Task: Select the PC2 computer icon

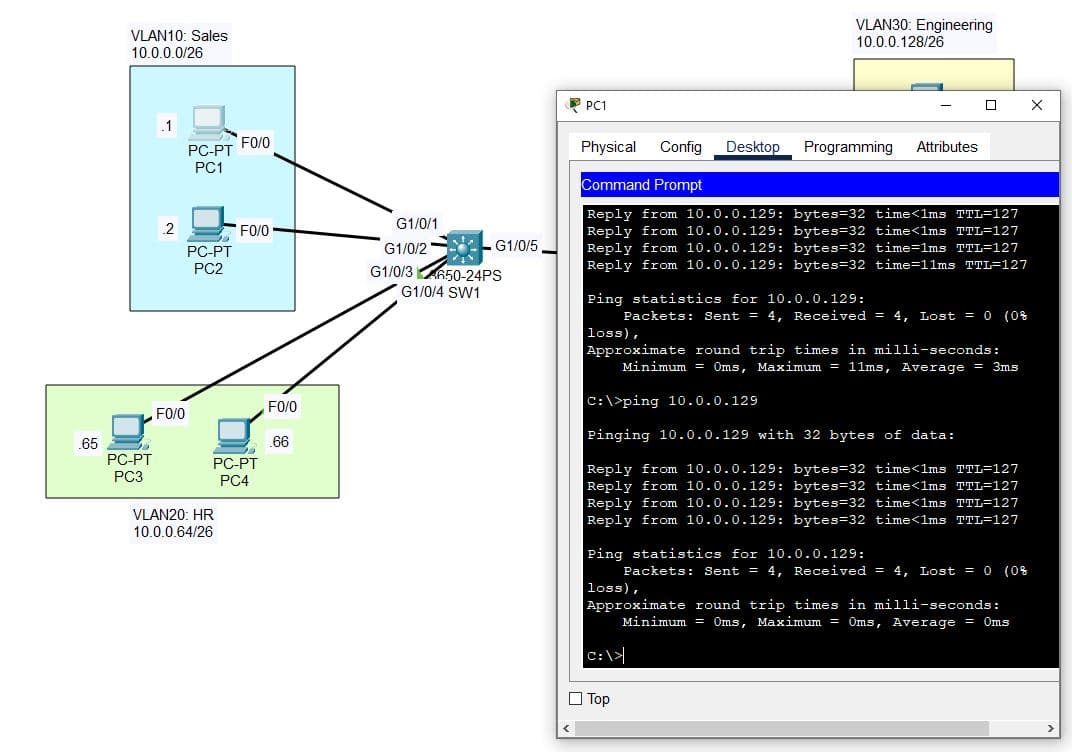Action: coord(207,224)
